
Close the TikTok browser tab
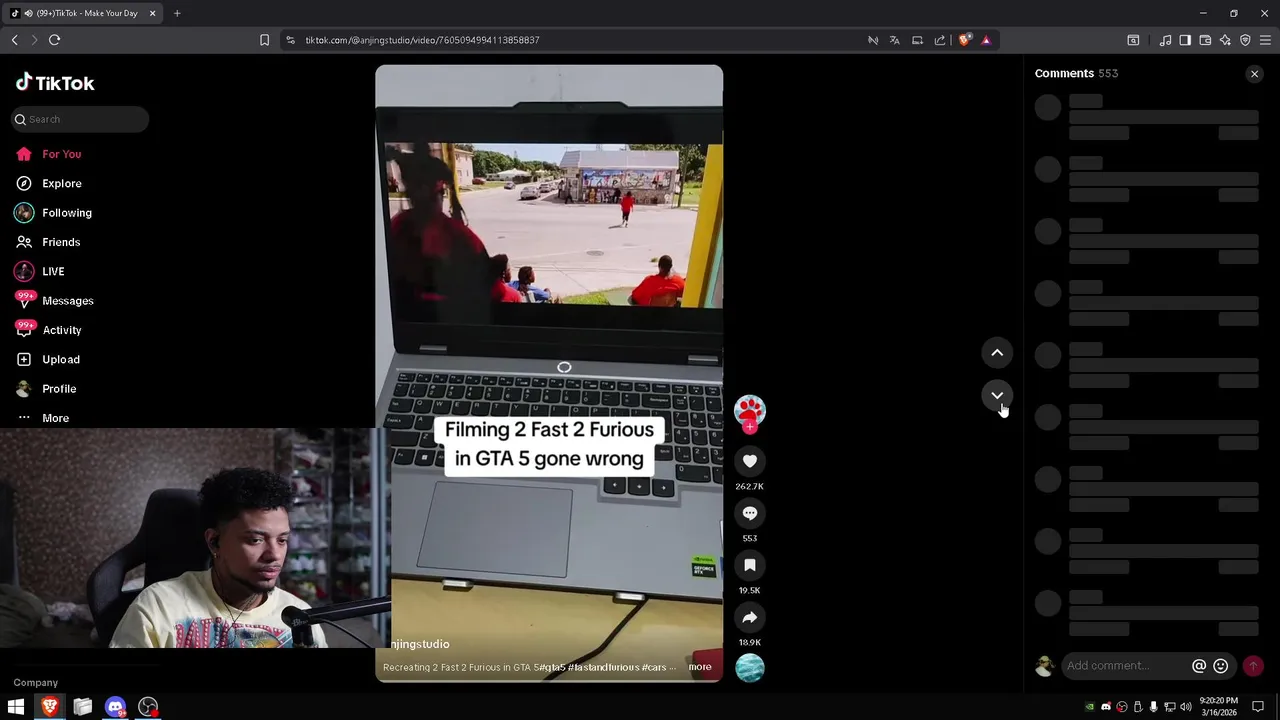(152, 13)
